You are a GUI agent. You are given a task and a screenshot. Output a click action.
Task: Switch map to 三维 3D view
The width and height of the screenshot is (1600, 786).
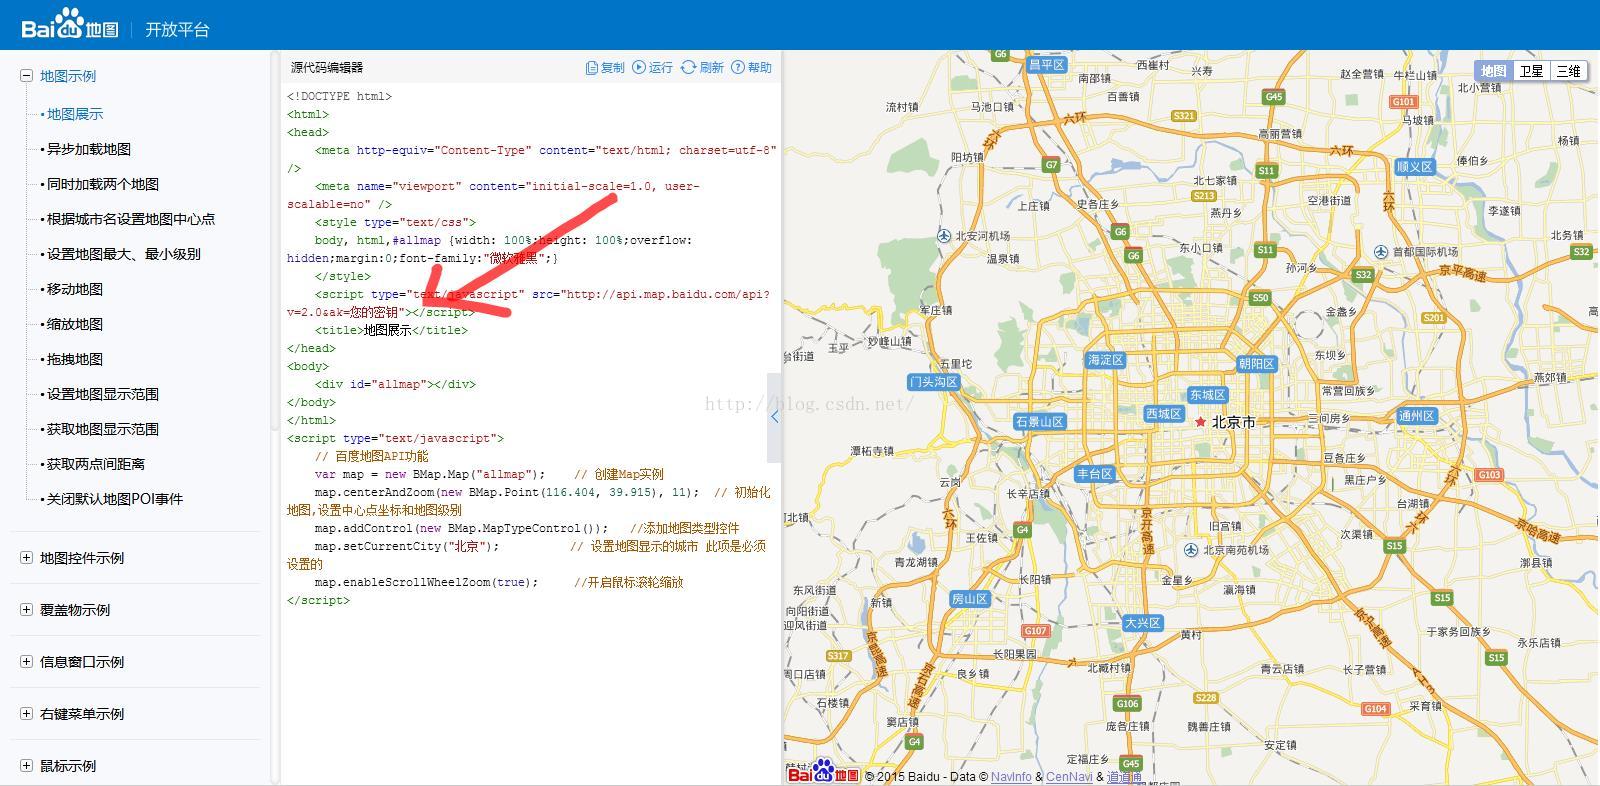tap(1568, 71)
